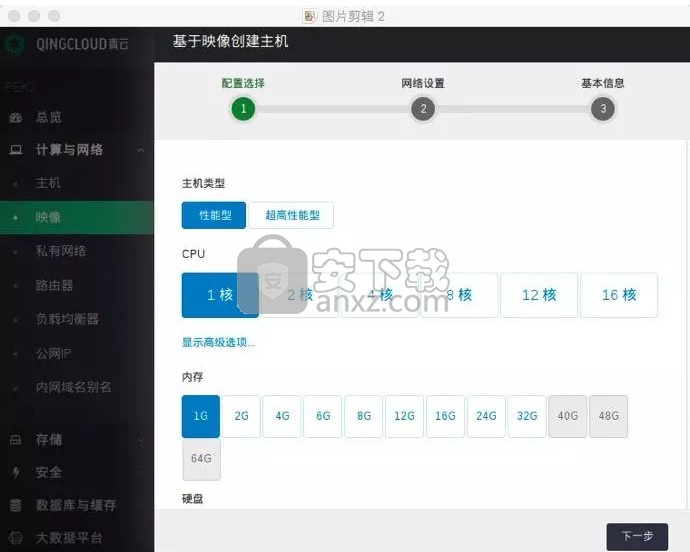Choose 4 核 CPU option
Image resolution: width=690 pixels, height=552 pixels.
point(380,295)
